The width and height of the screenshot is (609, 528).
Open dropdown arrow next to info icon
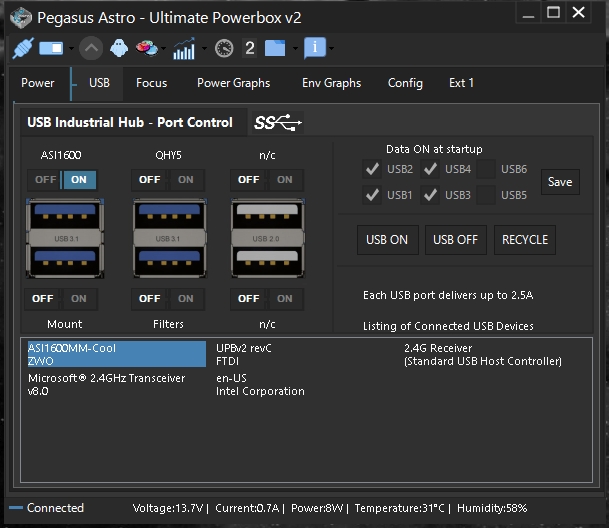click(331, 49)
